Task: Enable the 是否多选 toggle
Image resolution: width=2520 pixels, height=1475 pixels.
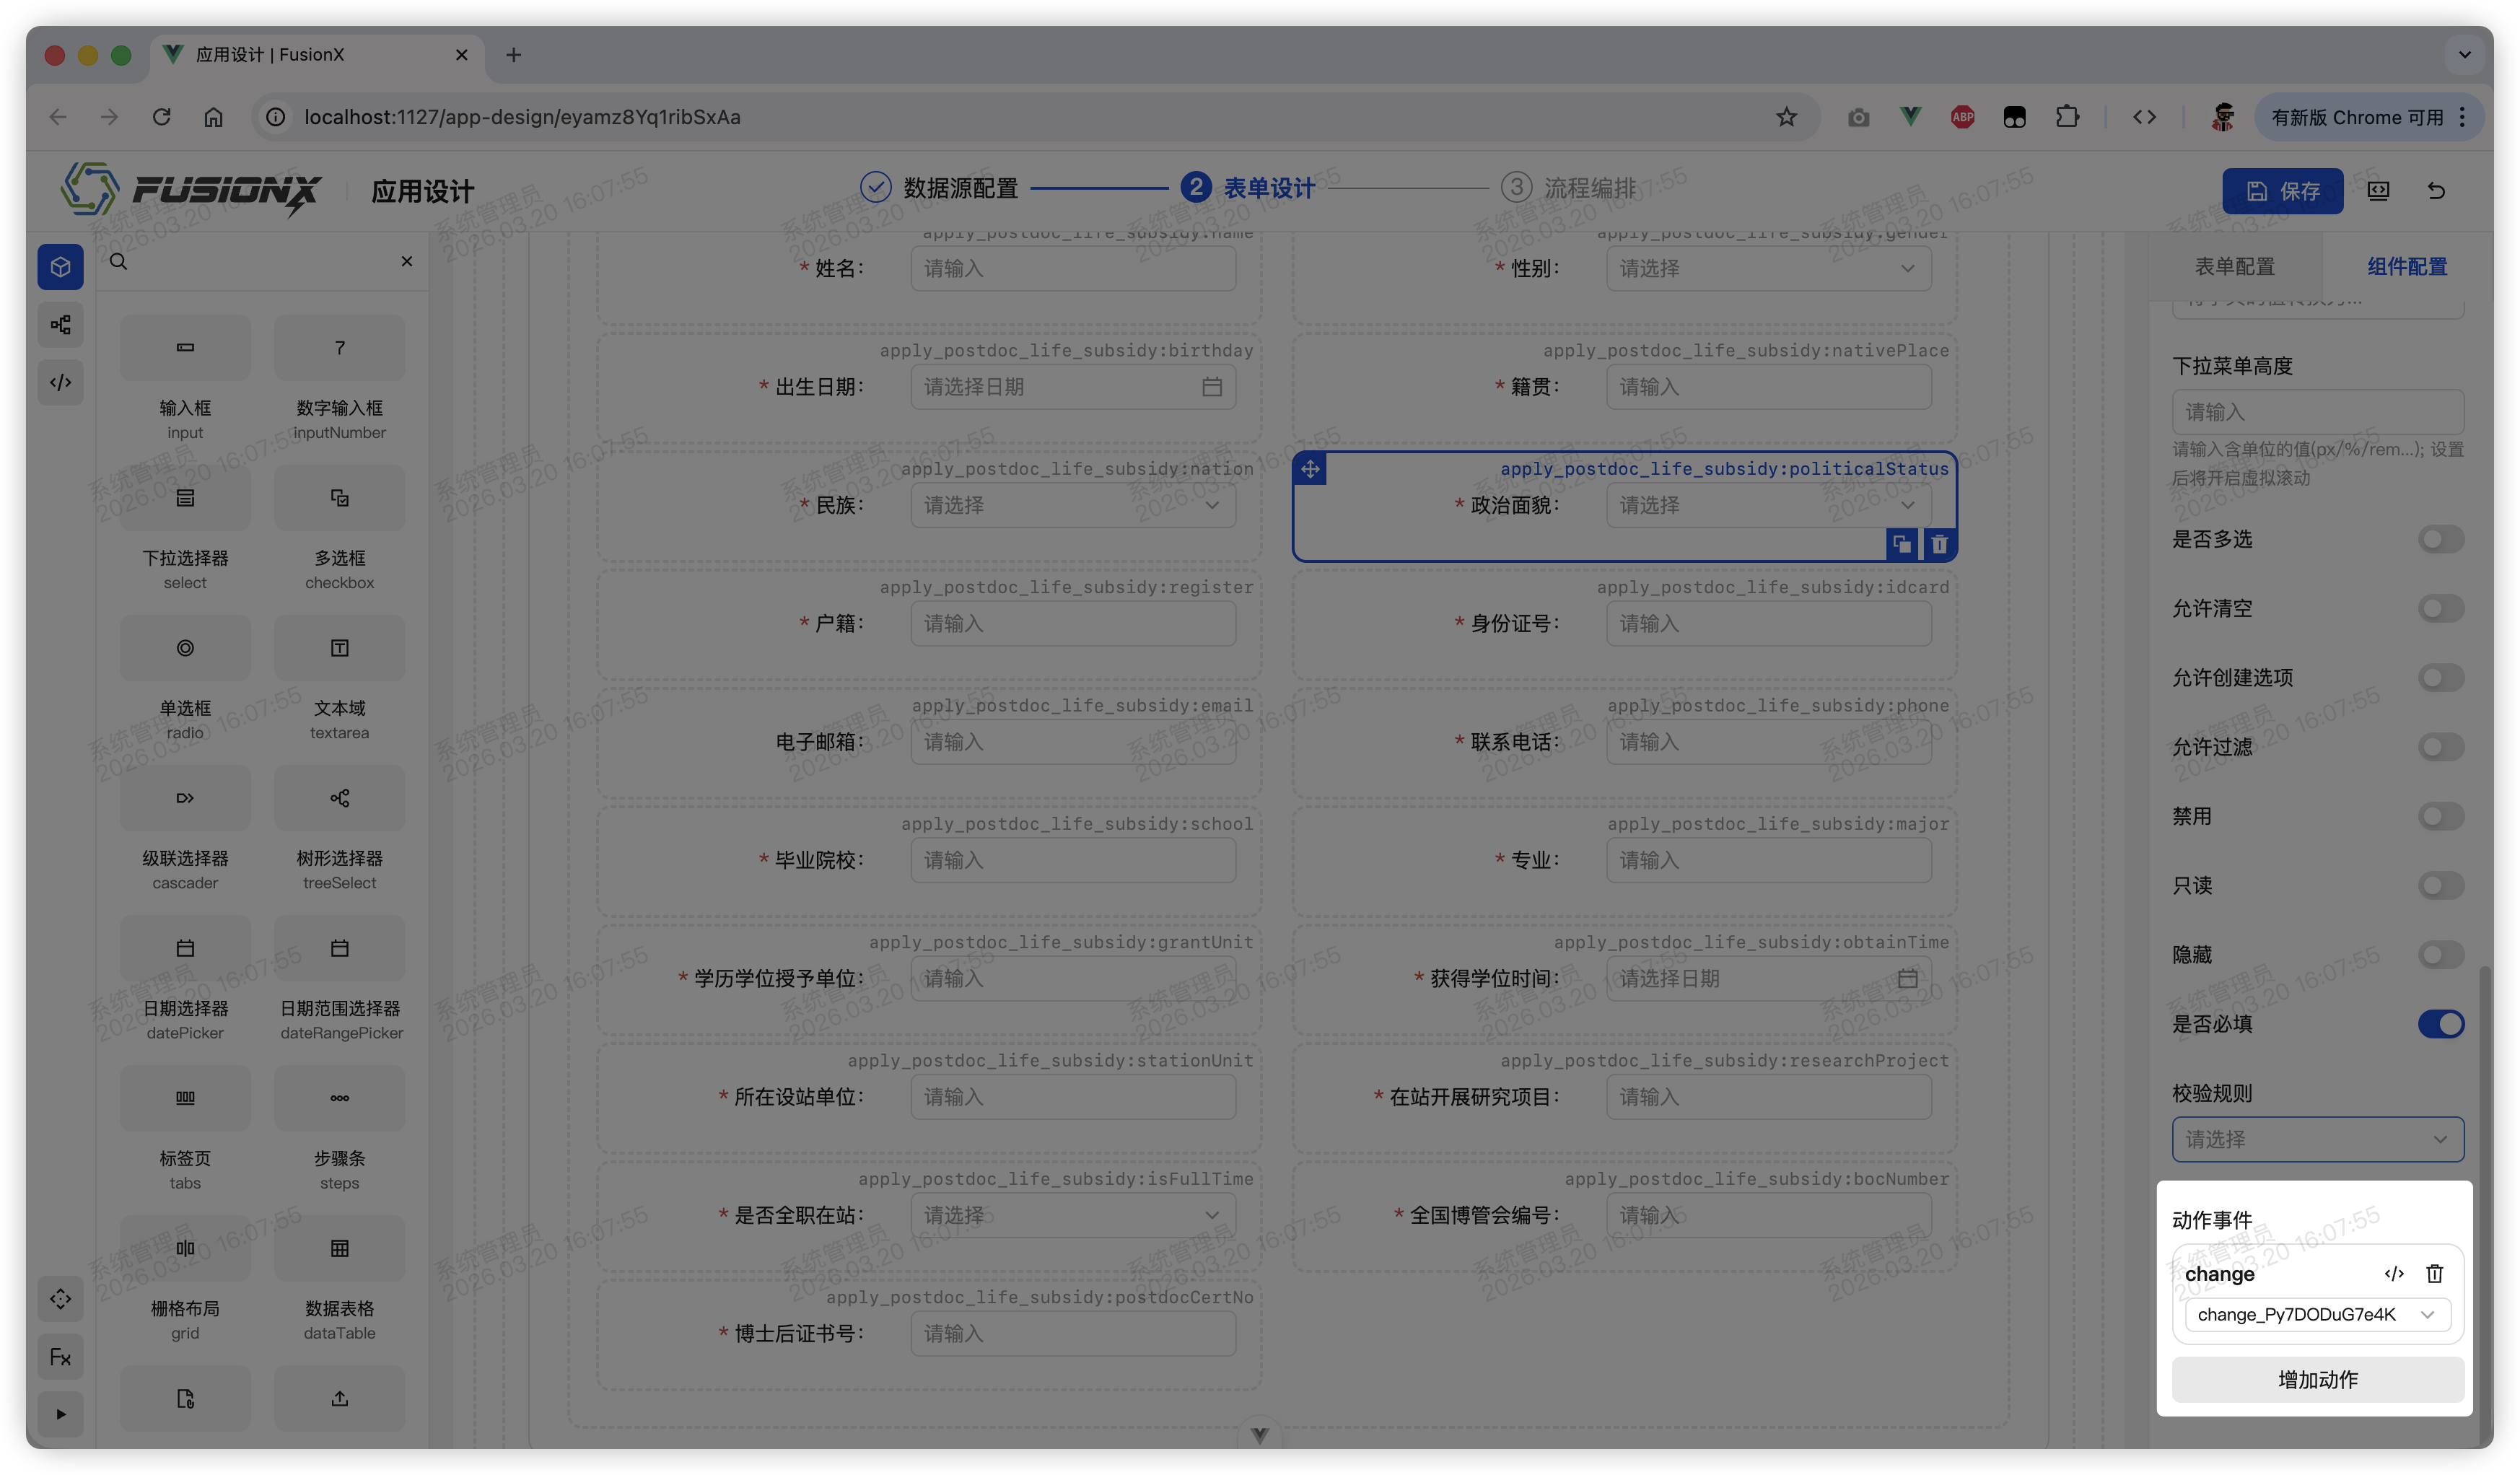Action: pos(2440,539)
